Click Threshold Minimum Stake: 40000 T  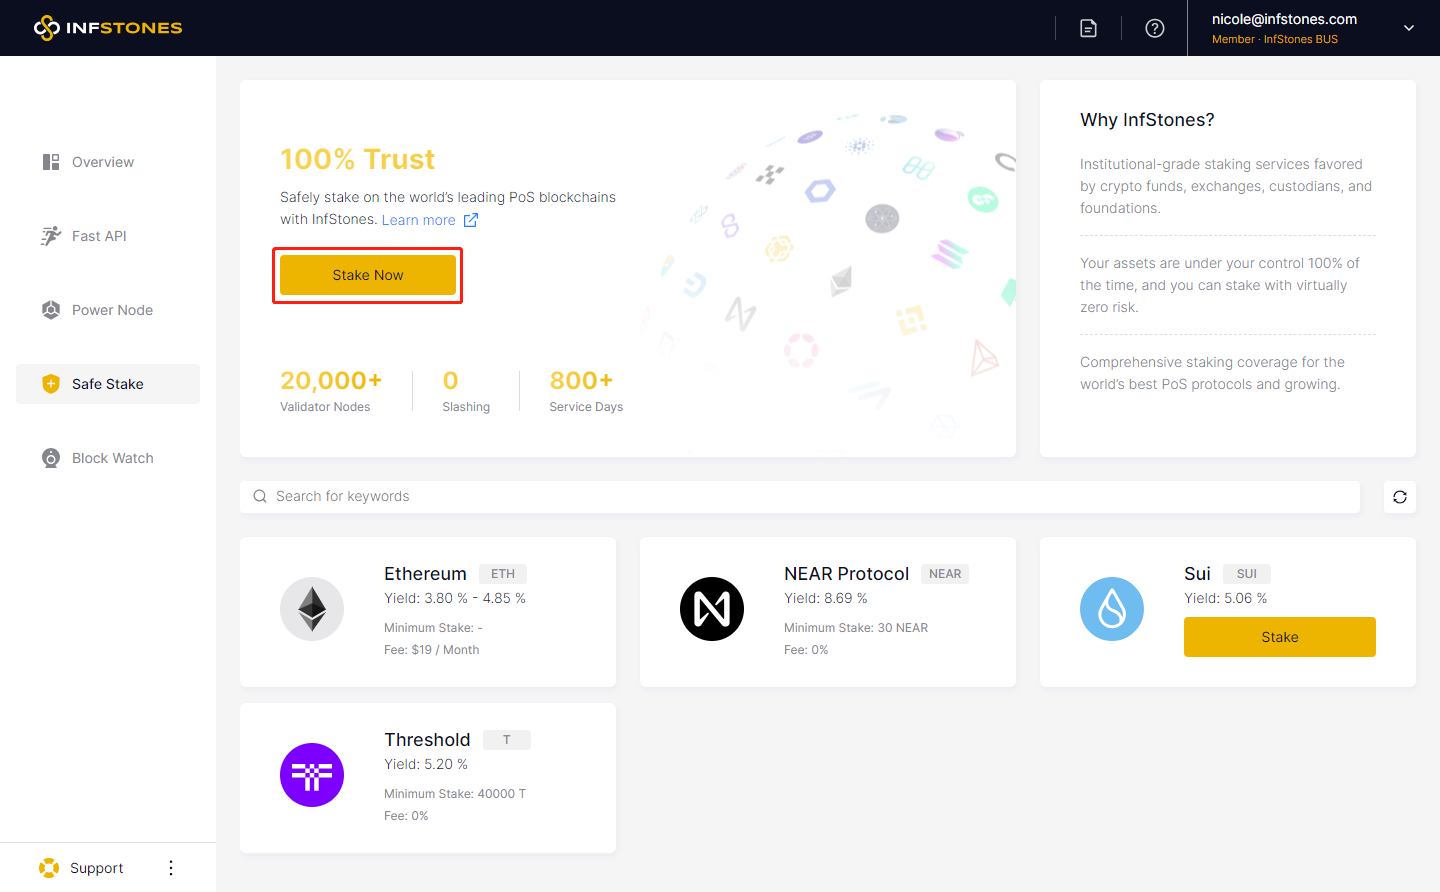pos(455,794)
